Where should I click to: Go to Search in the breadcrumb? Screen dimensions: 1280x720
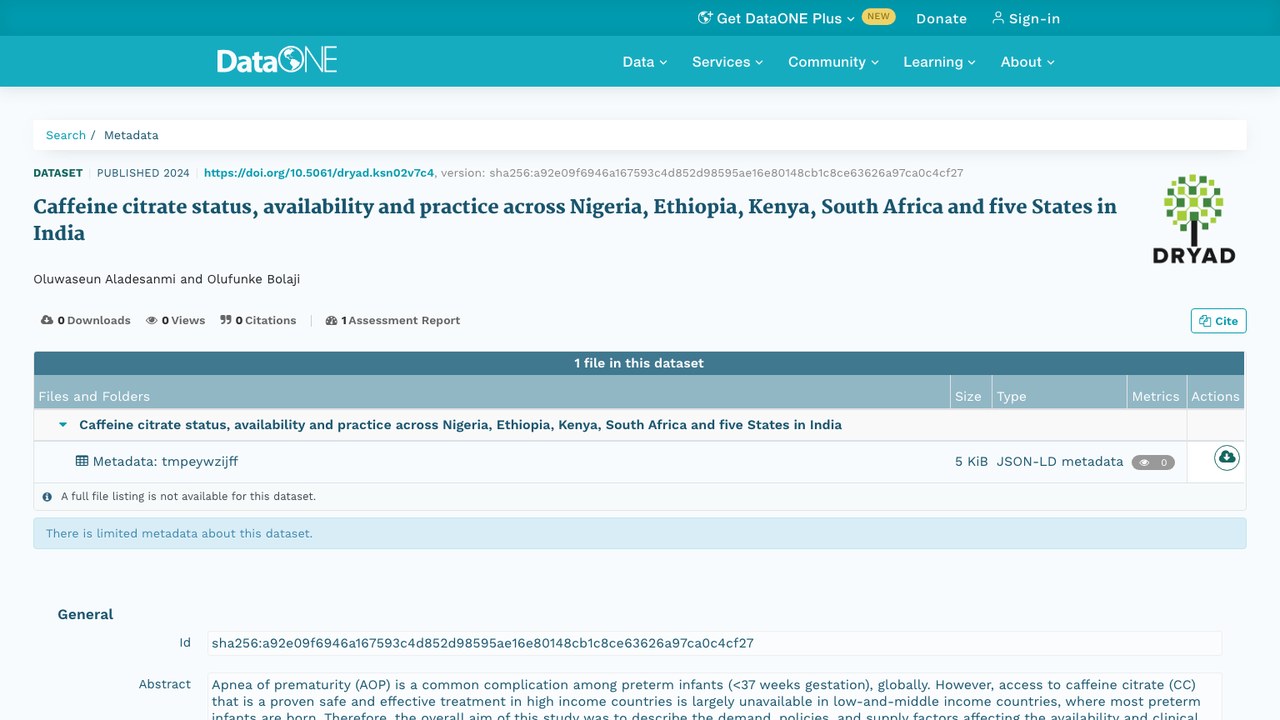coord(66,135)
